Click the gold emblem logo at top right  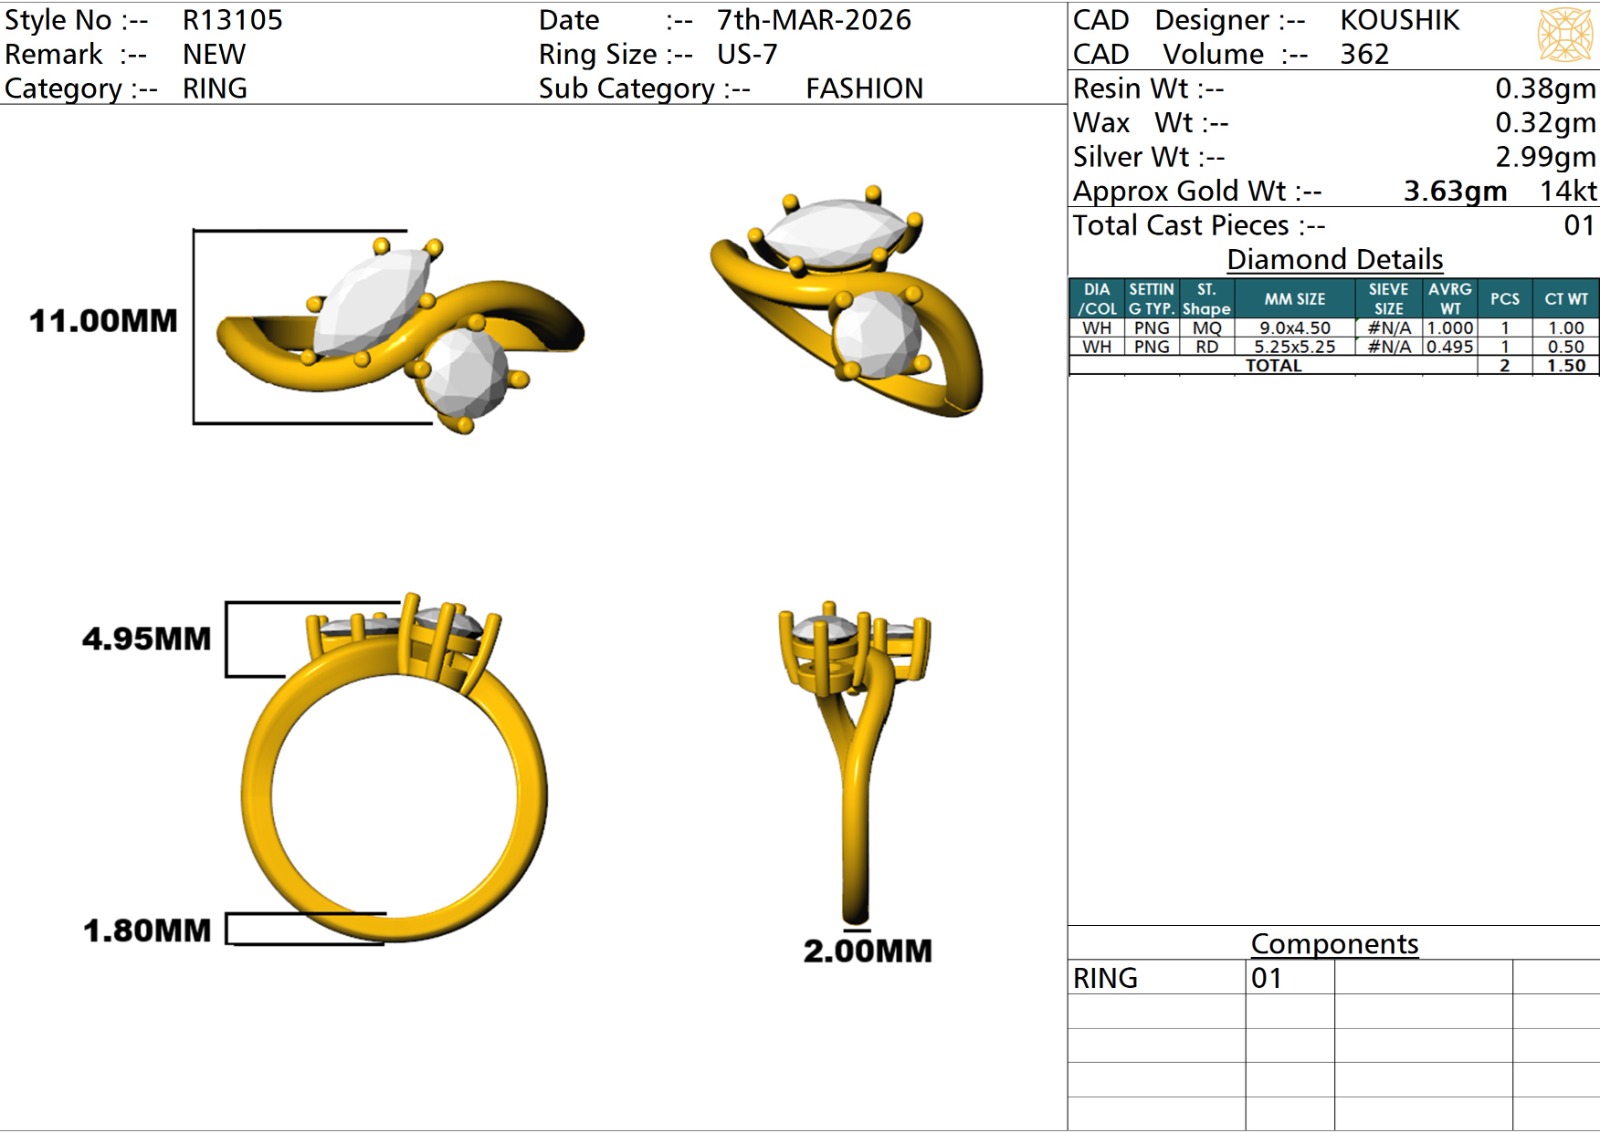1564,34
